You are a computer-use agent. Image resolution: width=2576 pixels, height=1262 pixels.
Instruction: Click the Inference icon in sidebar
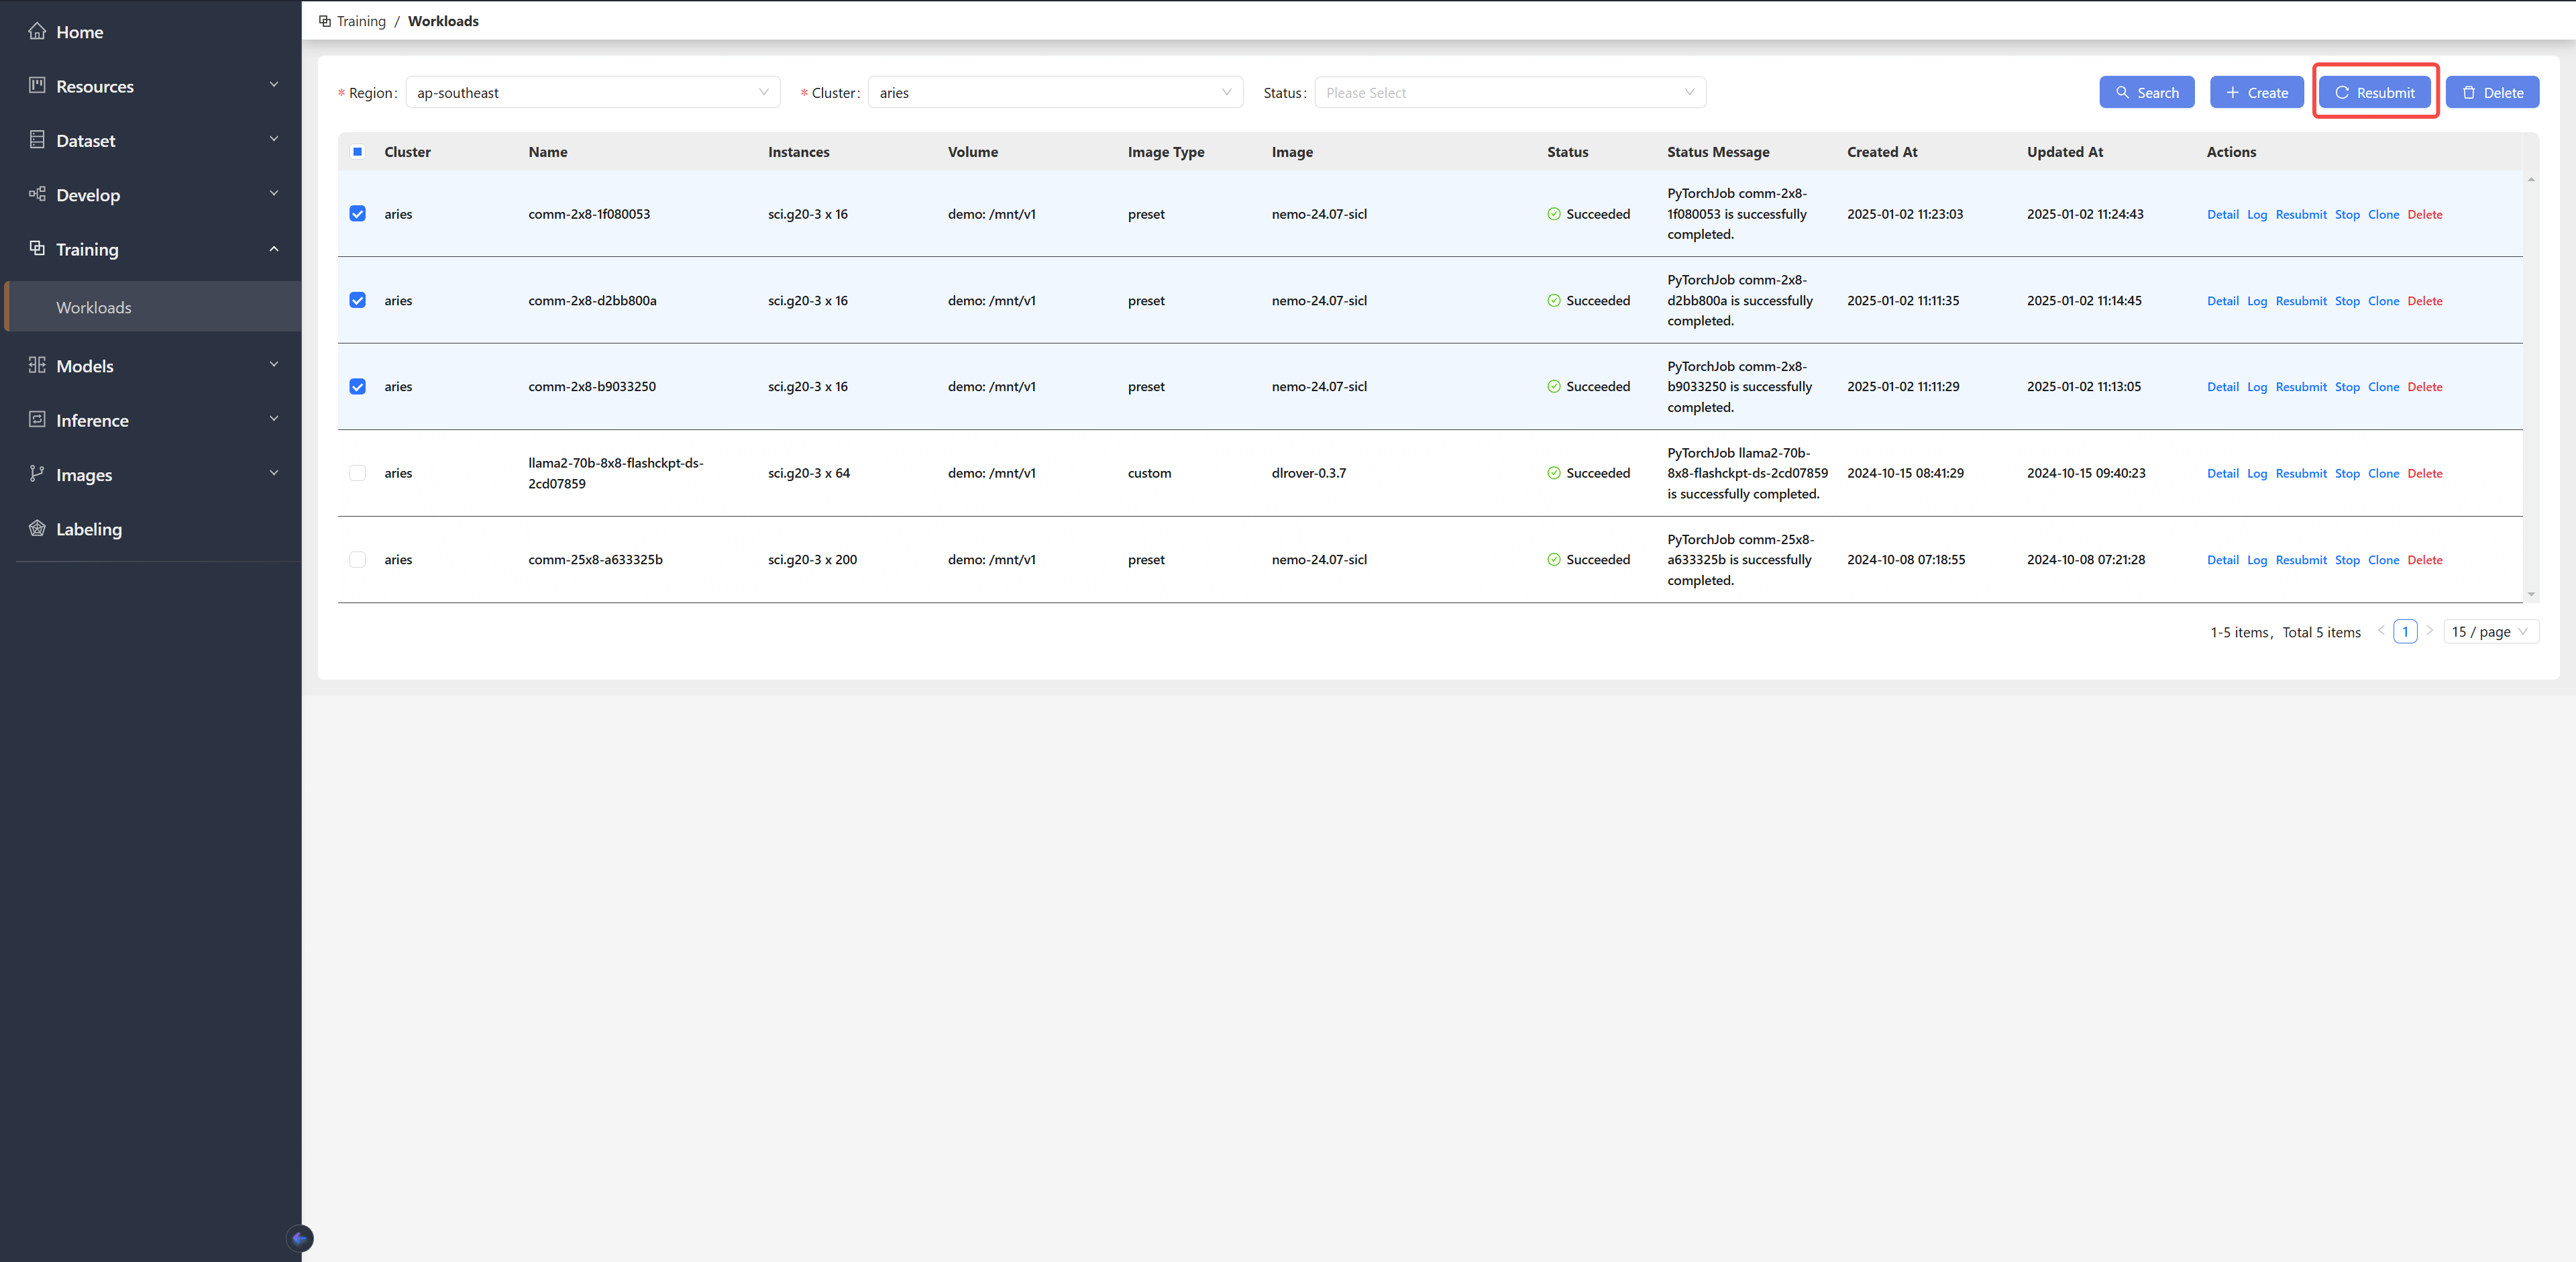point(37,419)
